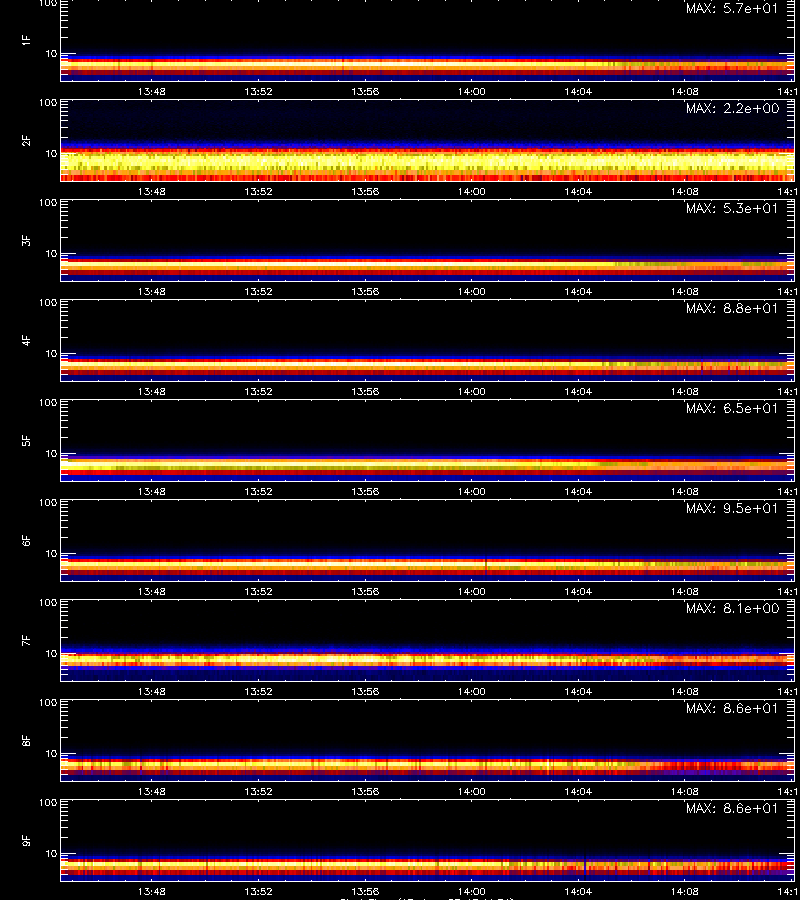Click the 100 tick label of 7F panel
Image resolution: width=800 pixels, height=900 pixels.
tap(48, 603)
